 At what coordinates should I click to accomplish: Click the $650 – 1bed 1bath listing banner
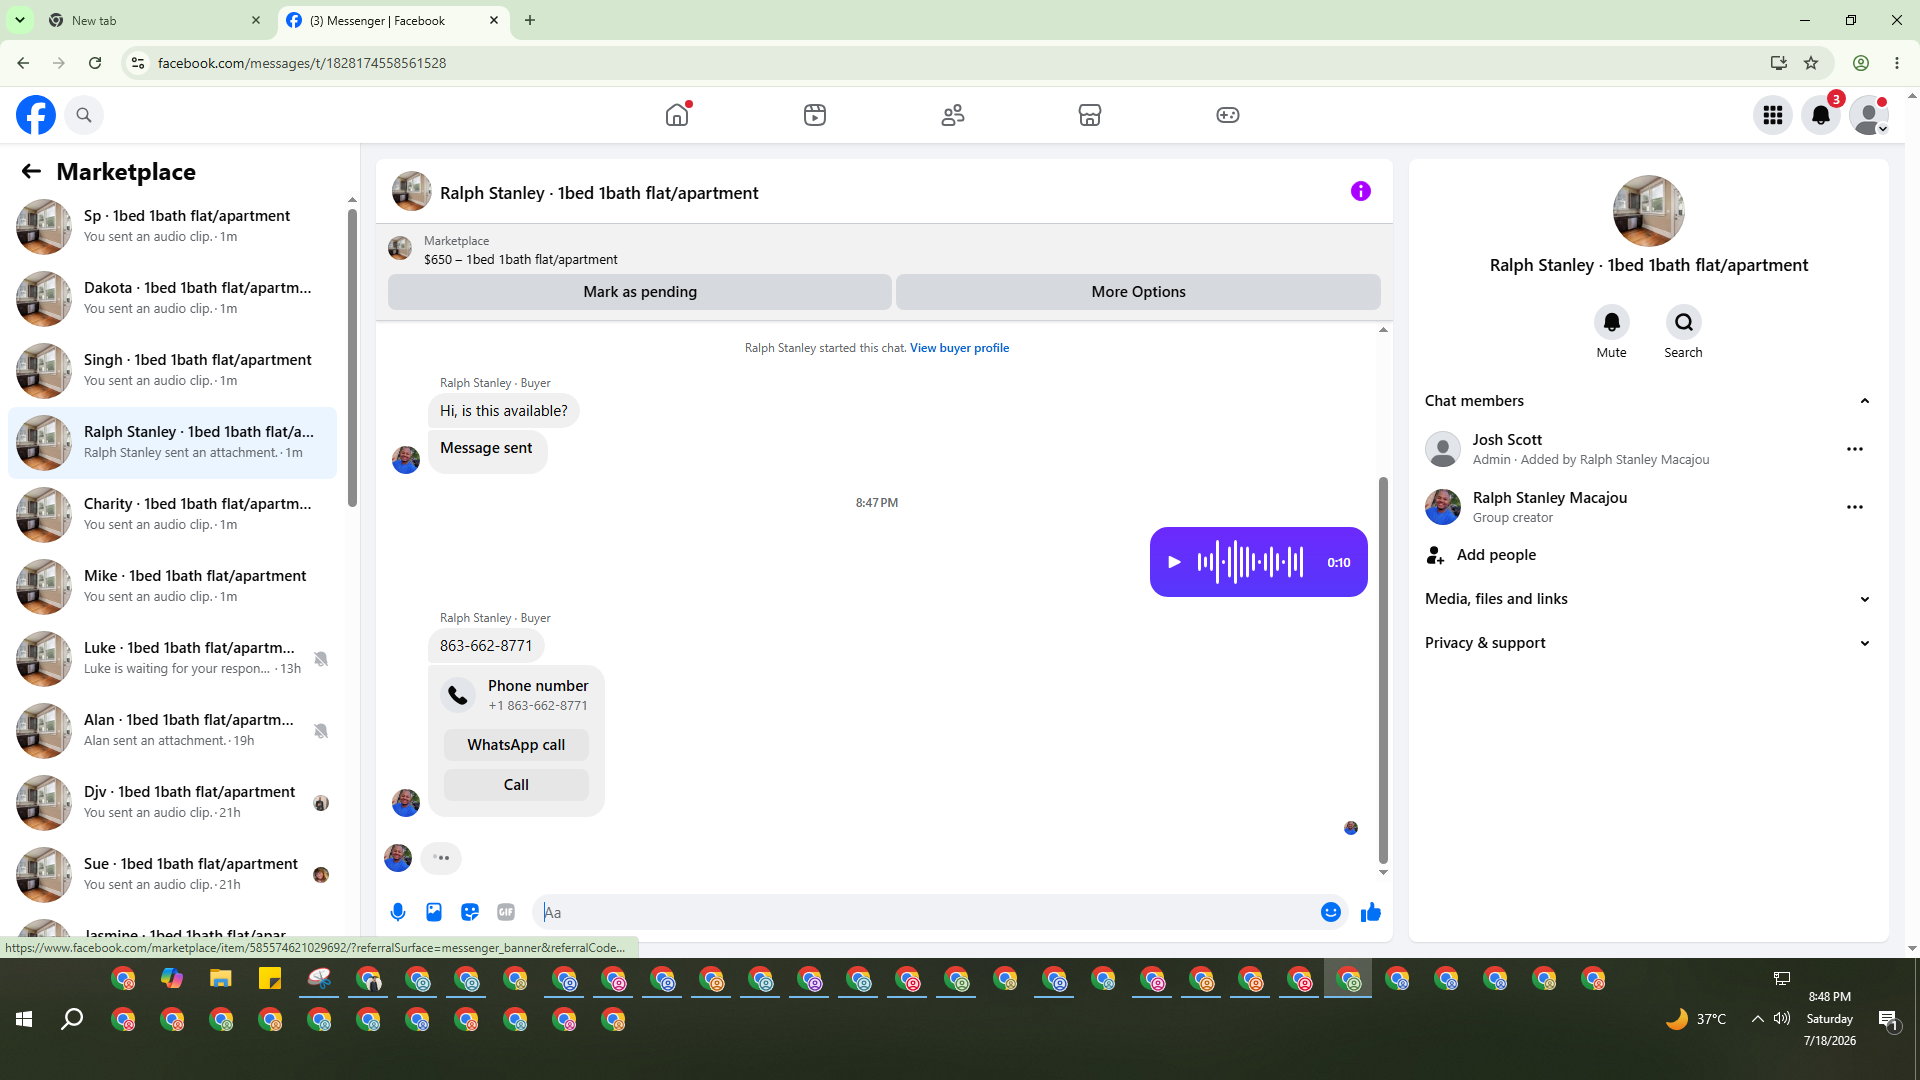click(521, 260)
